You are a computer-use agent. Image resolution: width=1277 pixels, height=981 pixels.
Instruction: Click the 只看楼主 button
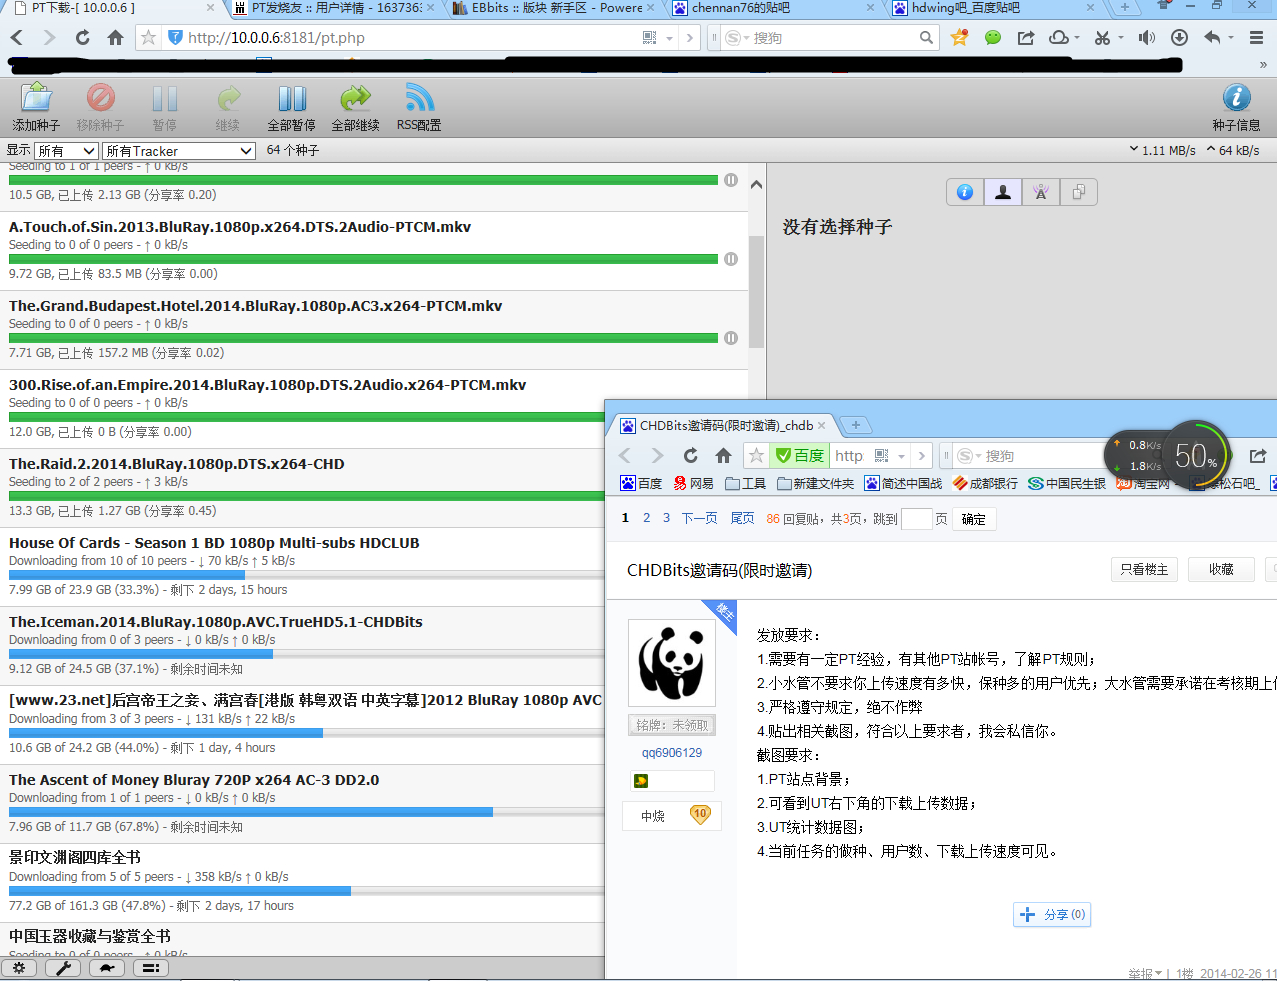click(x=1144, y=569)
